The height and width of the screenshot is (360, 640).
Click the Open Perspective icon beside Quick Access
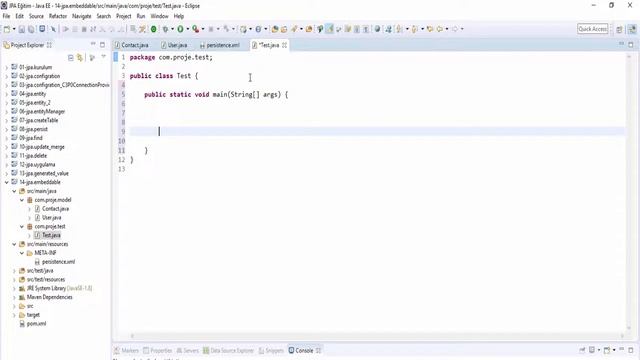click(620, 29)
